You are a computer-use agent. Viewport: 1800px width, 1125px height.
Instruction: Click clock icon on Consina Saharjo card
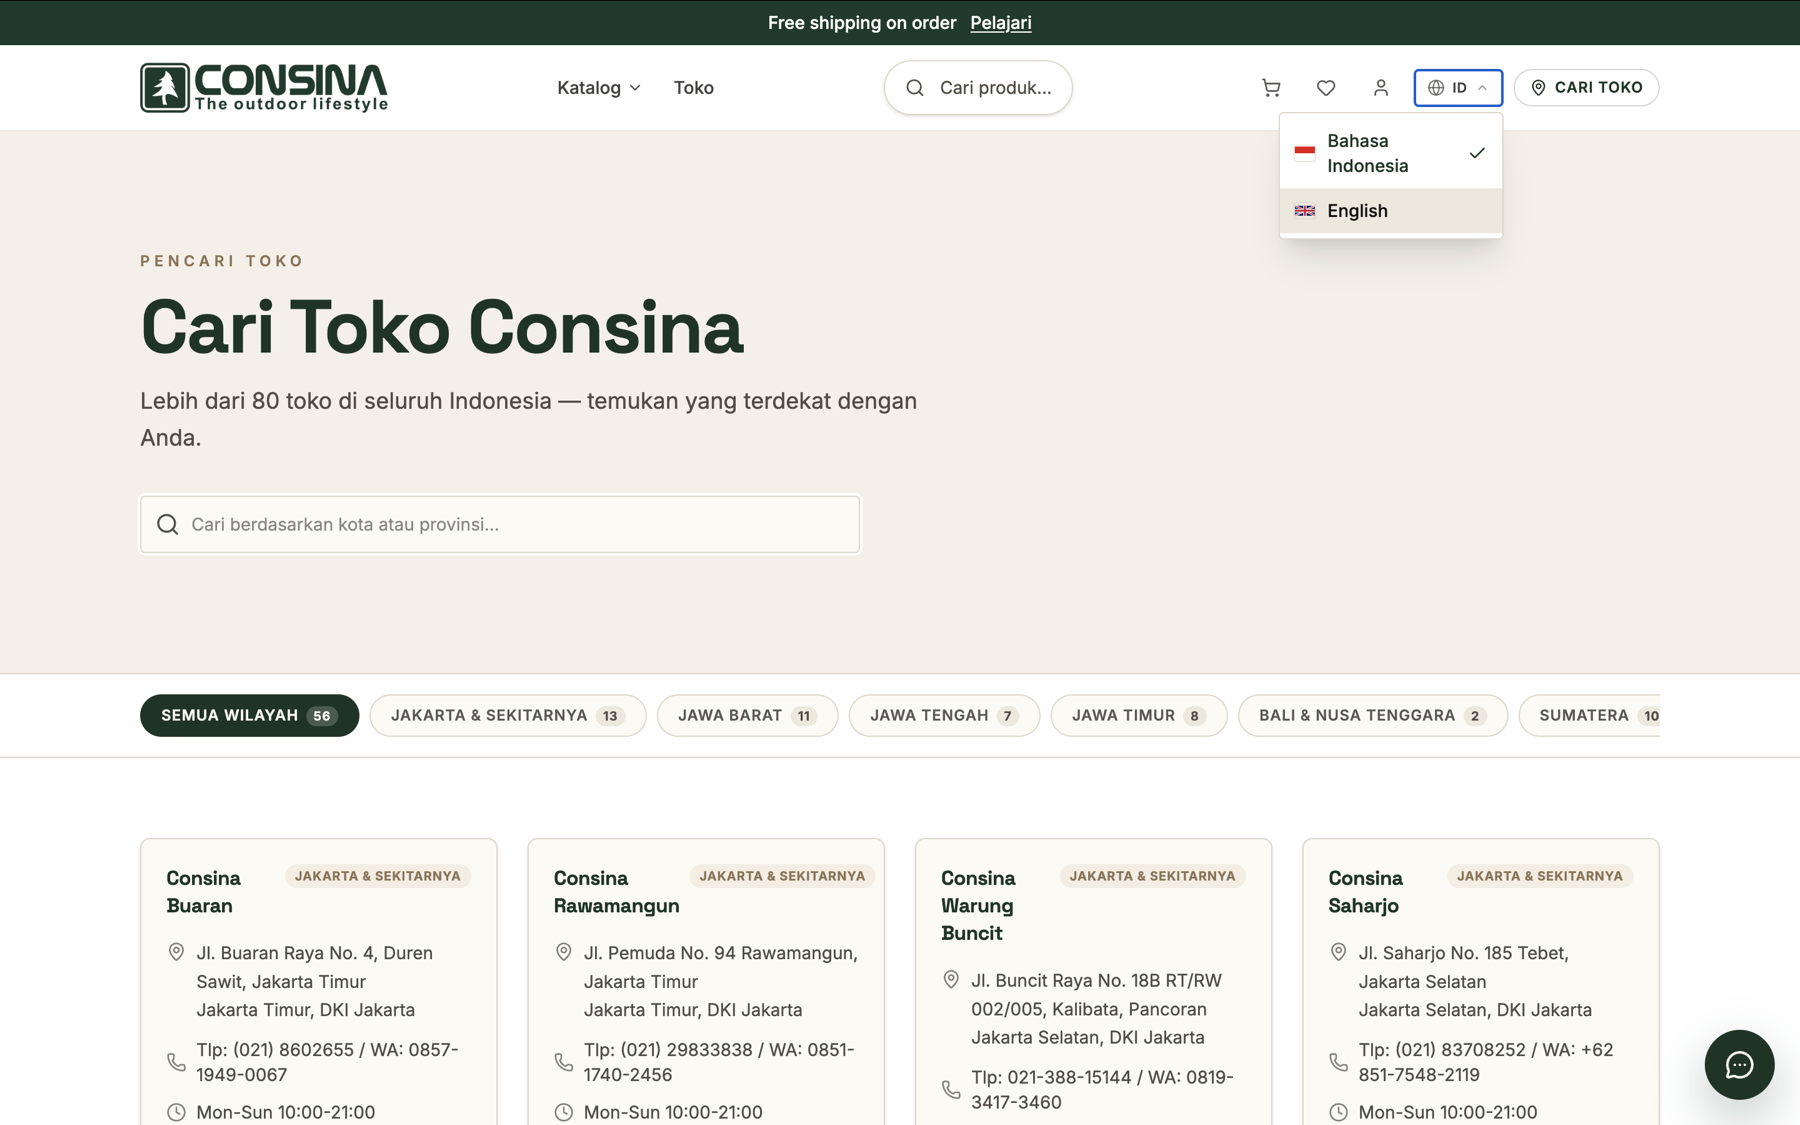(x=1338, y=1112)
